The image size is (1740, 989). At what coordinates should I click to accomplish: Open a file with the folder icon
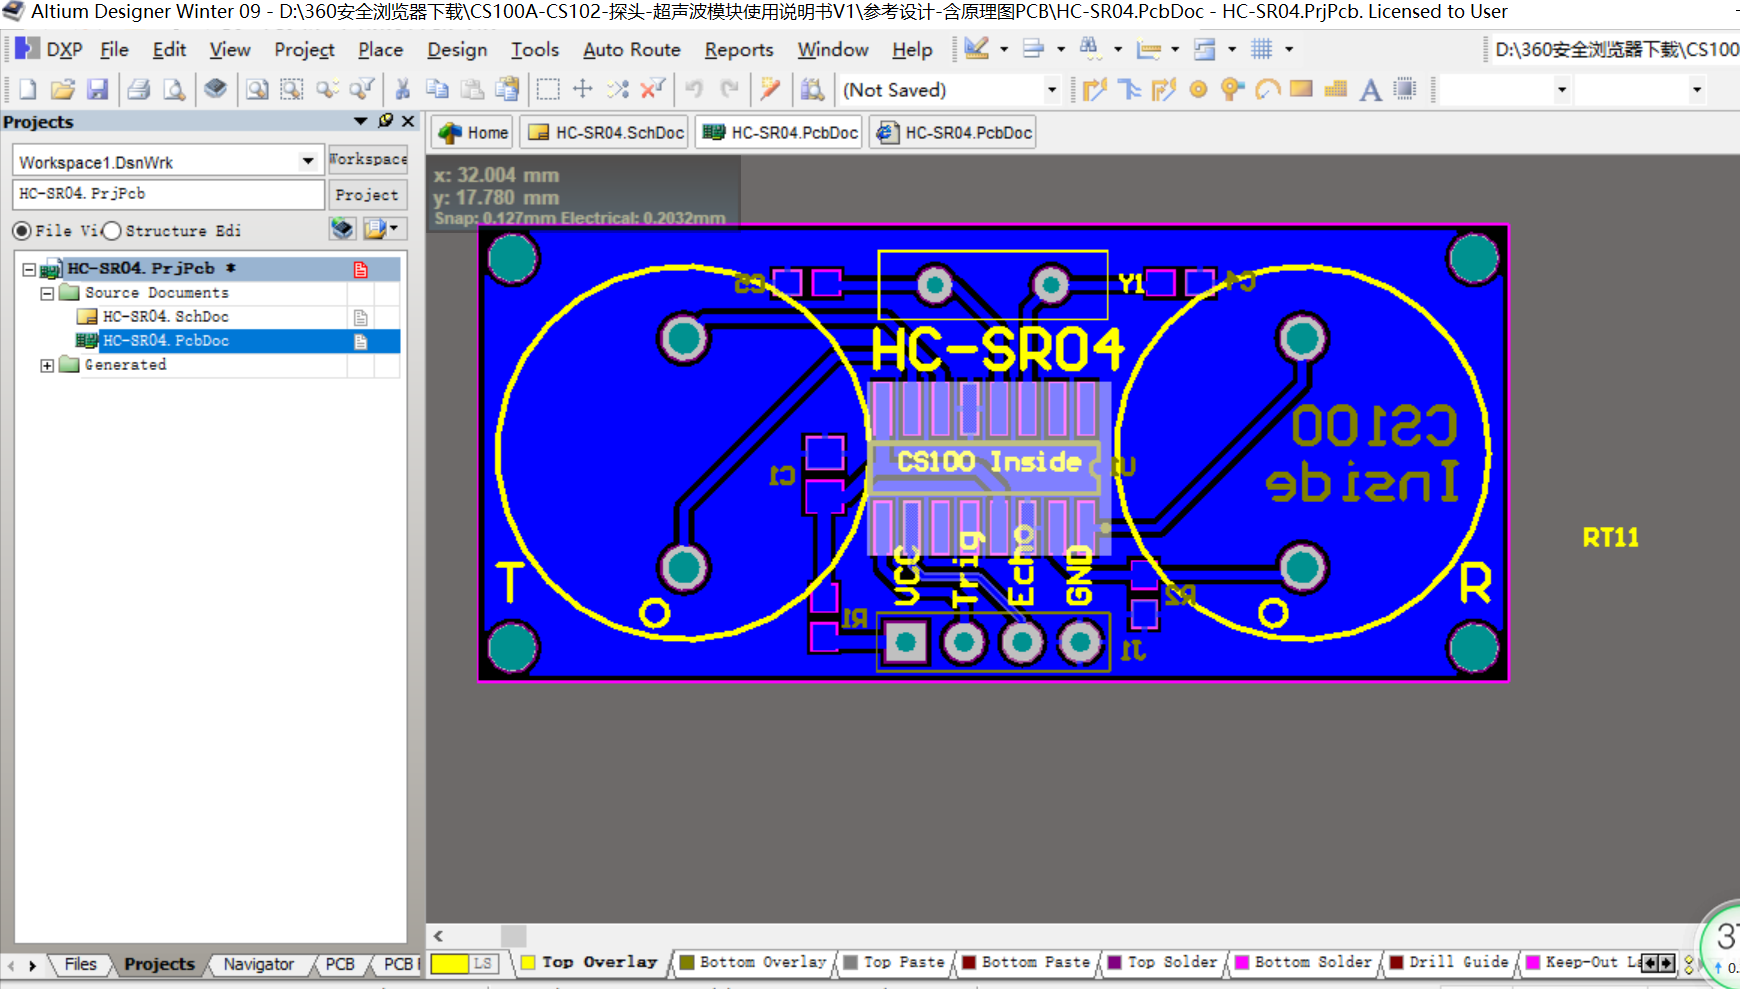pyautogui.click(x=62, y=90)
